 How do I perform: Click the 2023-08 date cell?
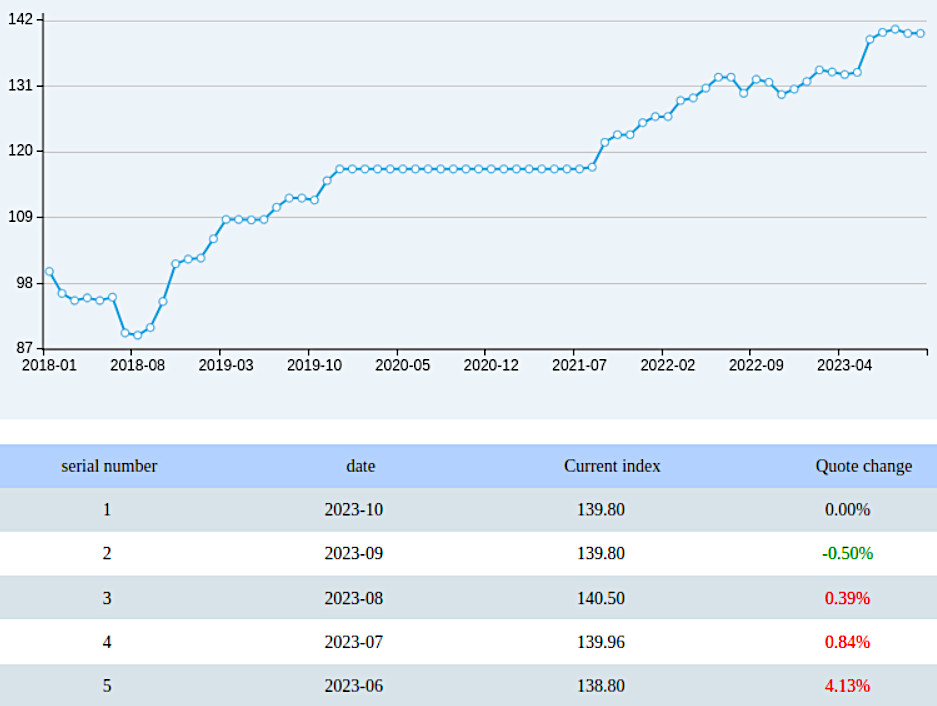click(x=354, y=598)
